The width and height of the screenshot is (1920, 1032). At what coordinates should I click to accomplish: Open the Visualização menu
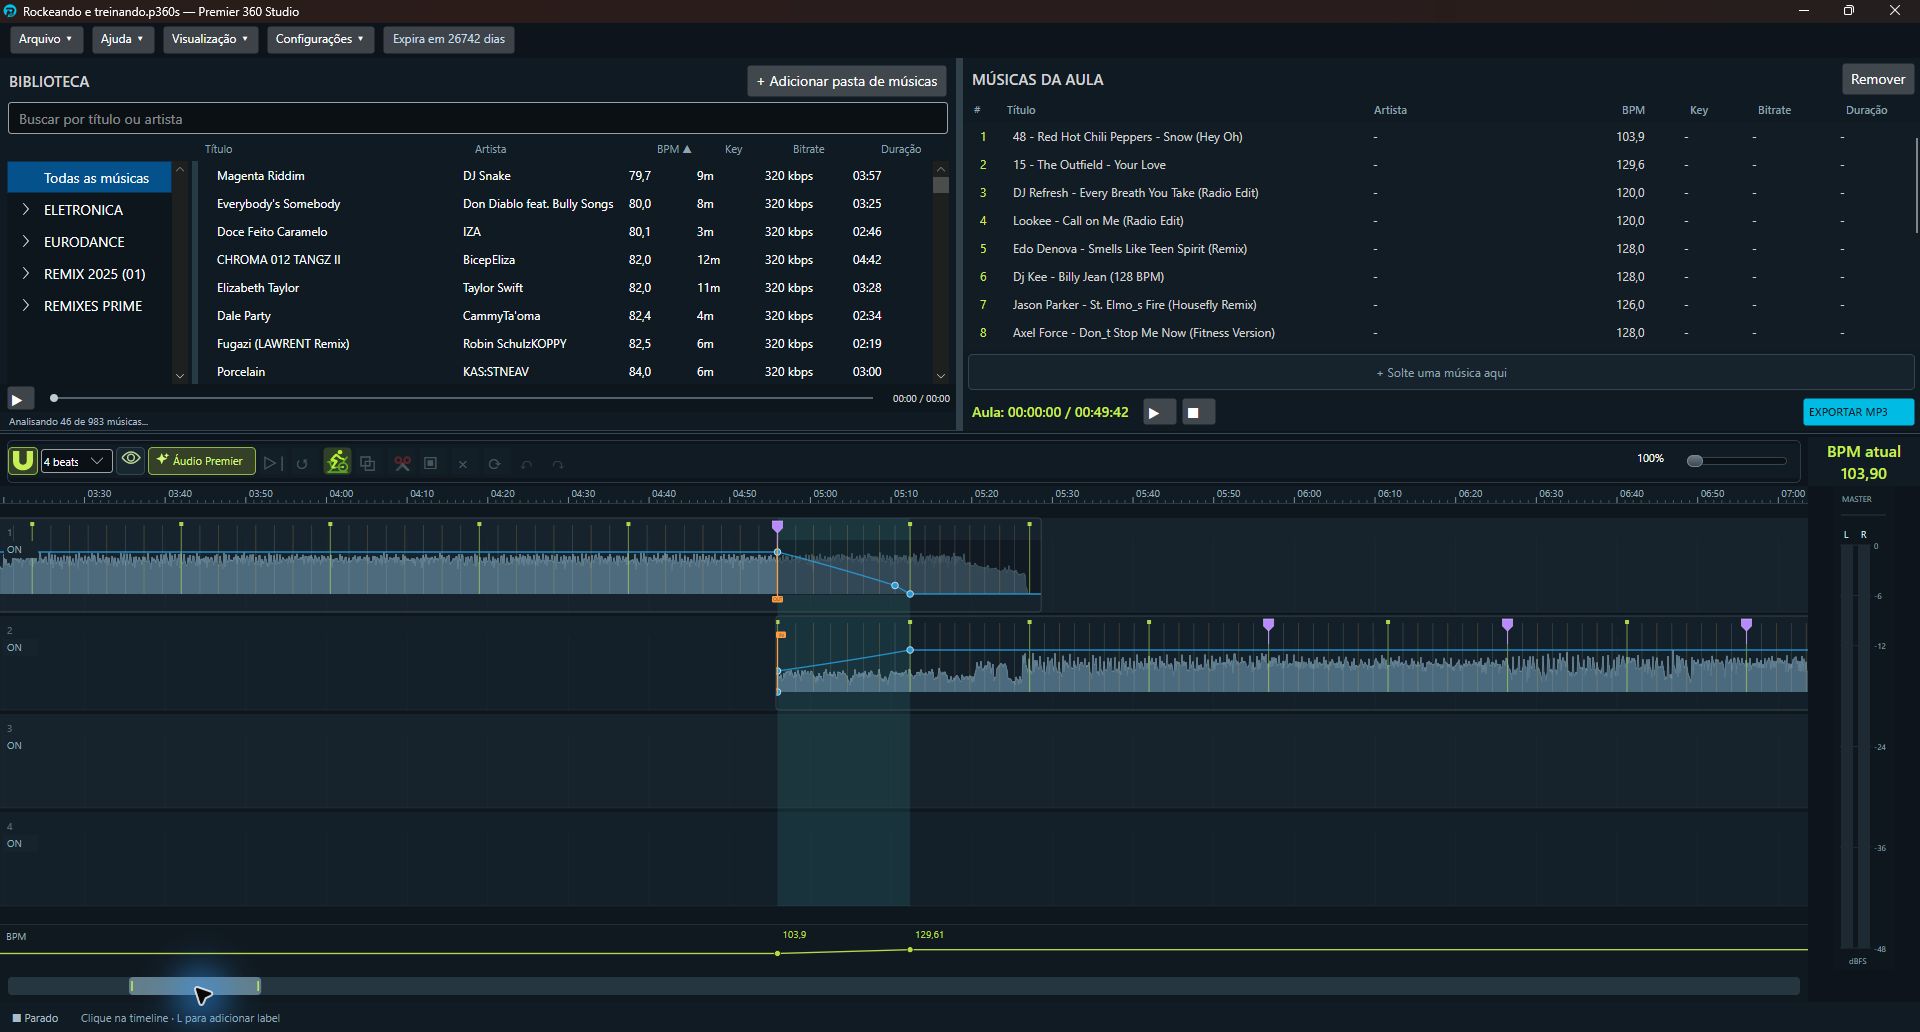click(x=210, y=39)
